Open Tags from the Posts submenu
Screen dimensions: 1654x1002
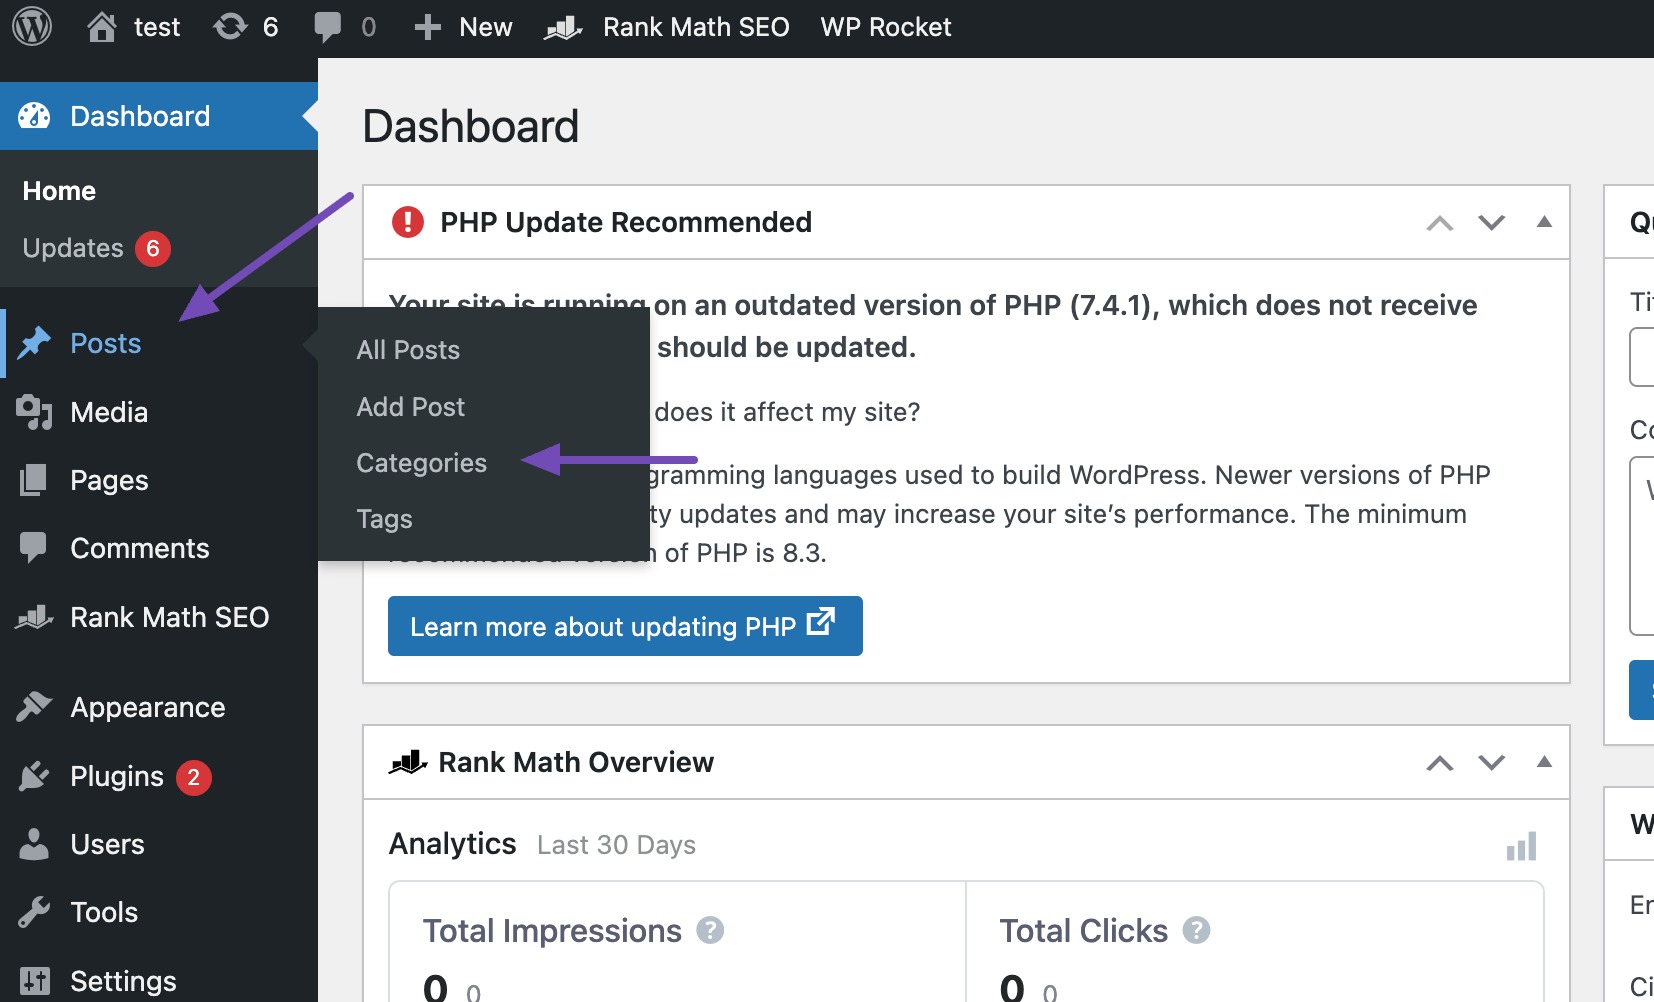point(384,519)
